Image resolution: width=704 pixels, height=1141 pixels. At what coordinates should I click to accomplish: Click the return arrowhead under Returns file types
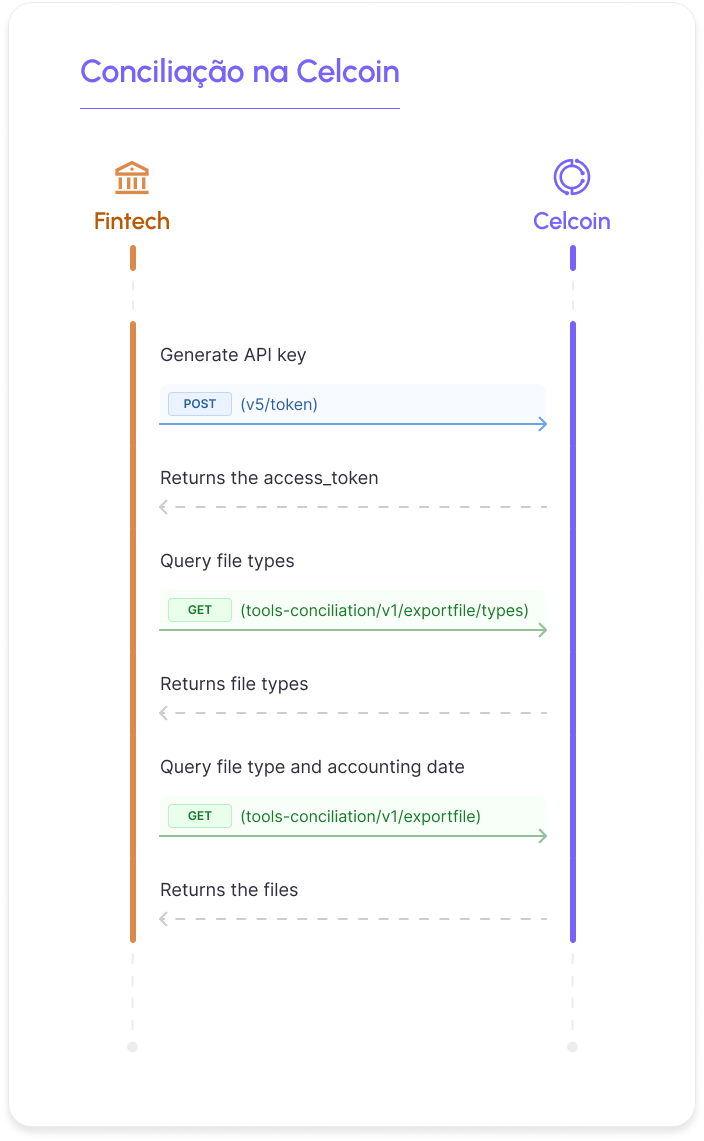164,713
